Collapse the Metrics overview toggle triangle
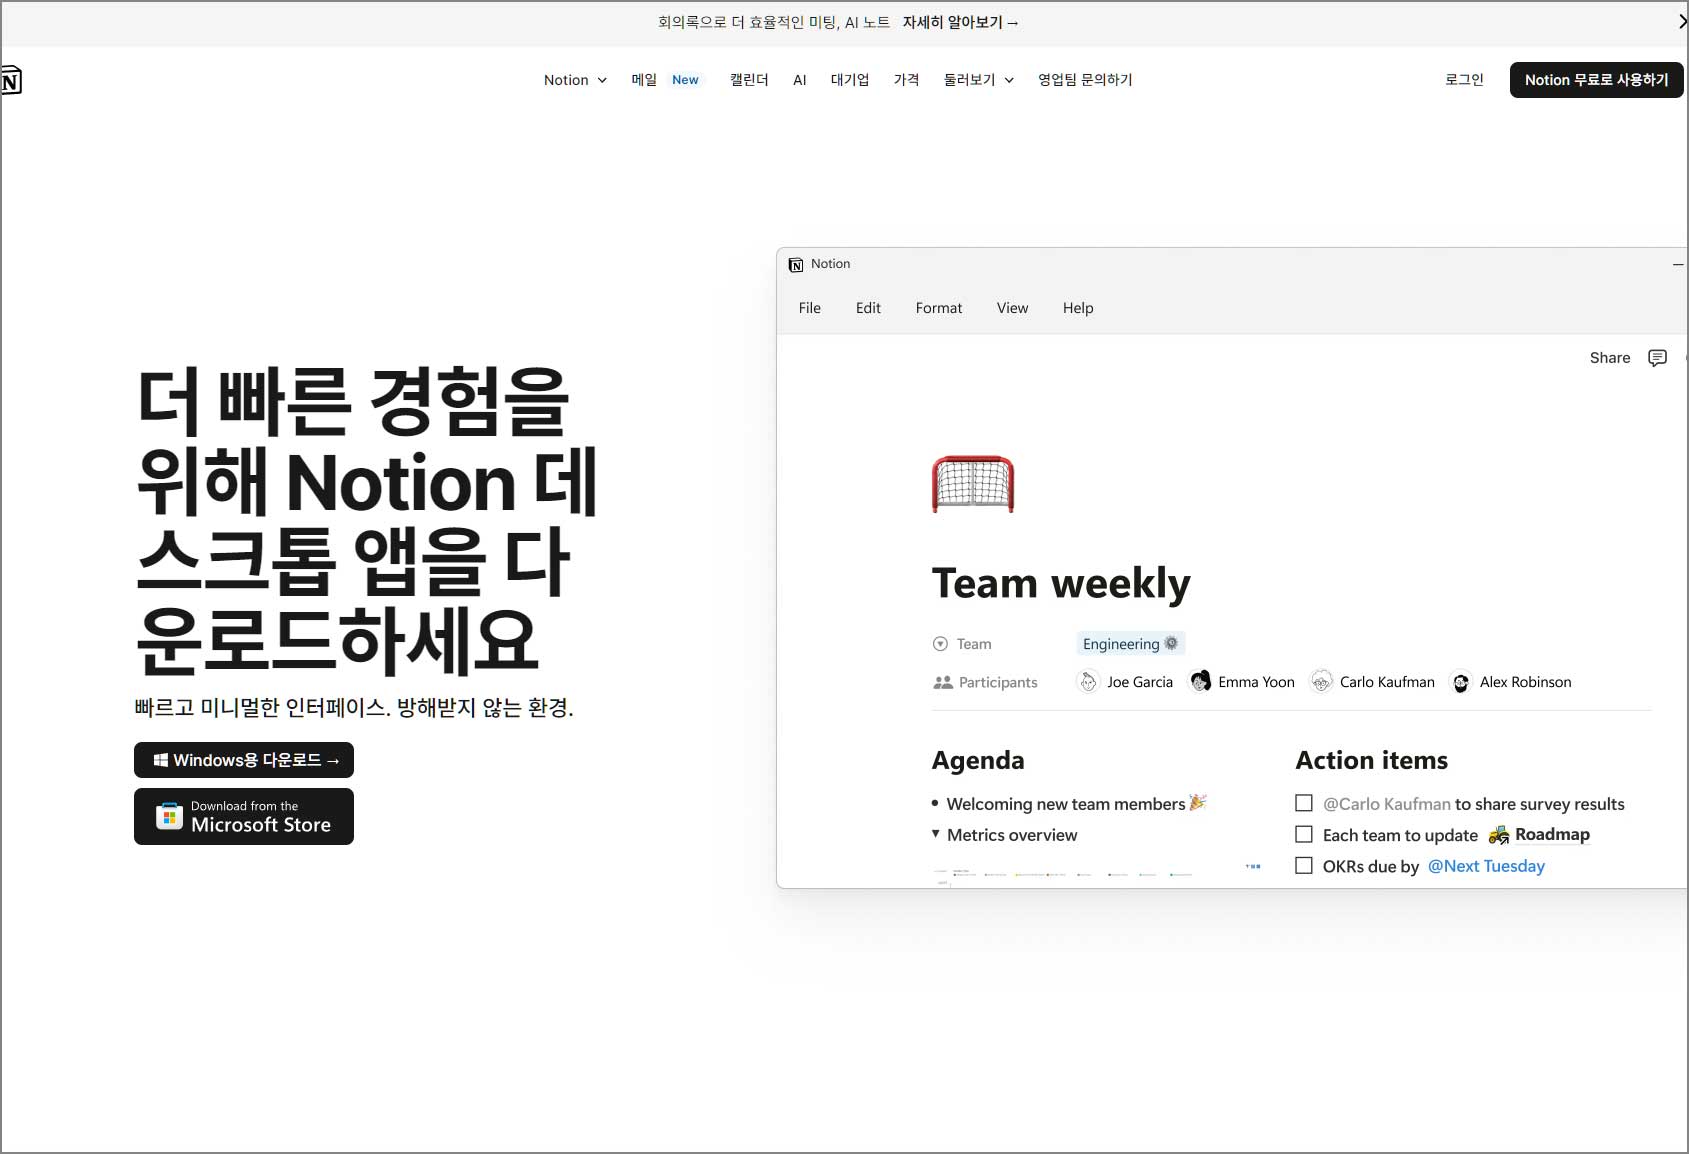 (x=936, y=833)
